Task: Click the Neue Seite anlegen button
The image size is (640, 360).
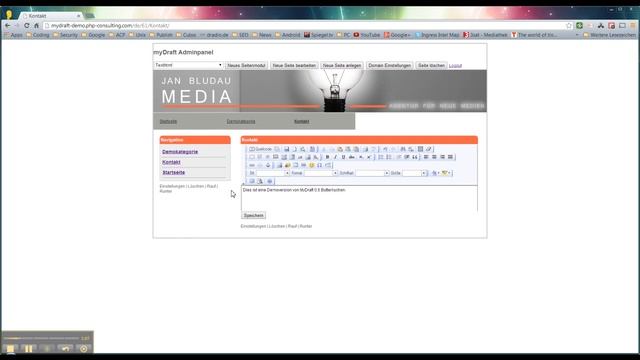Action: click(342, 65)
